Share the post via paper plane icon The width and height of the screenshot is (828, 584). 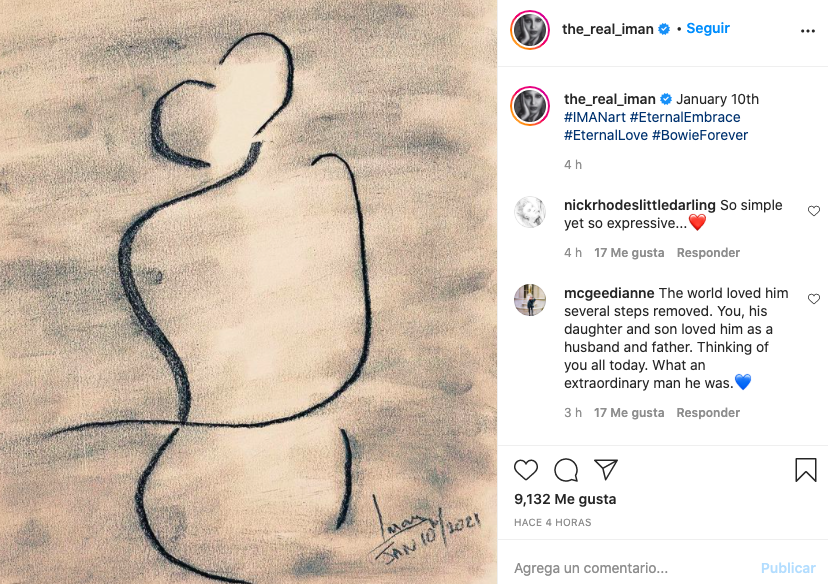click(x=605, y=470)
